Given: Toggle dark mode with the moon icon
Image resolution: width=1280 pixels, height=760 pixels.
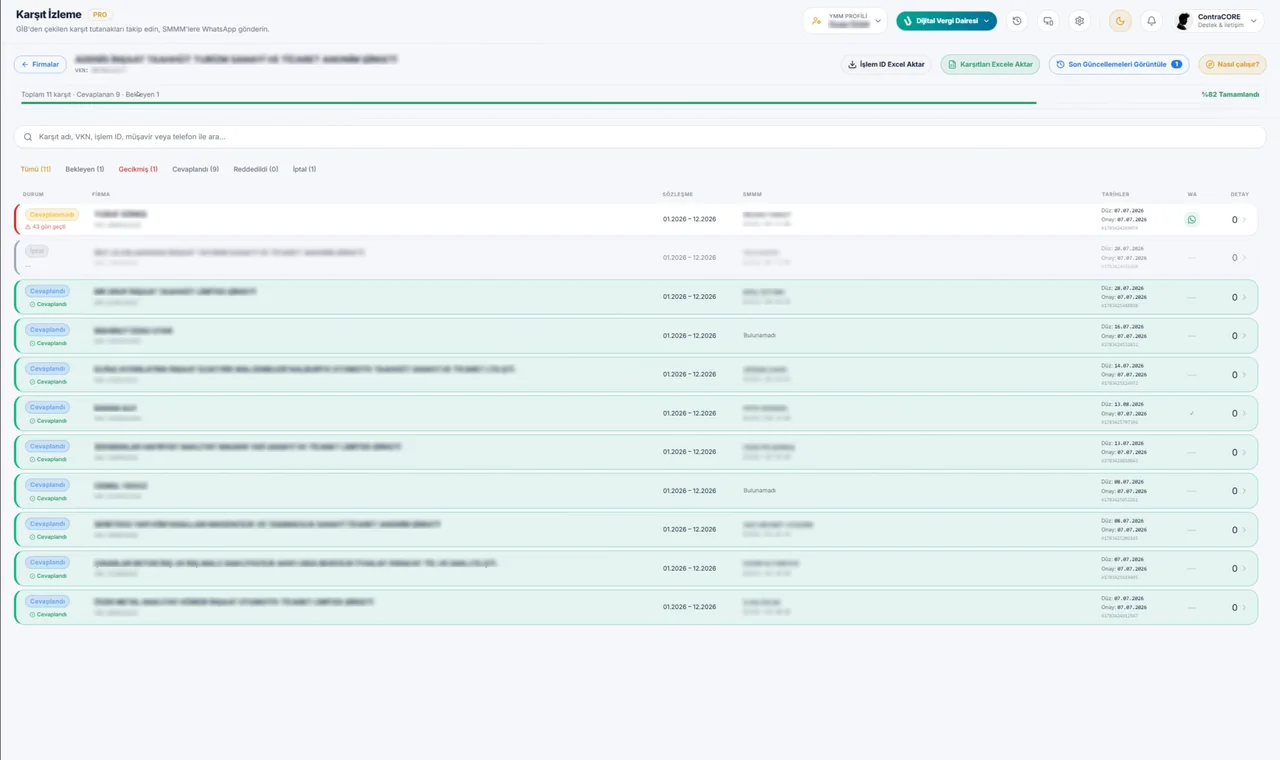Looking at the screenshot, I should click(x=1120, y=21).
